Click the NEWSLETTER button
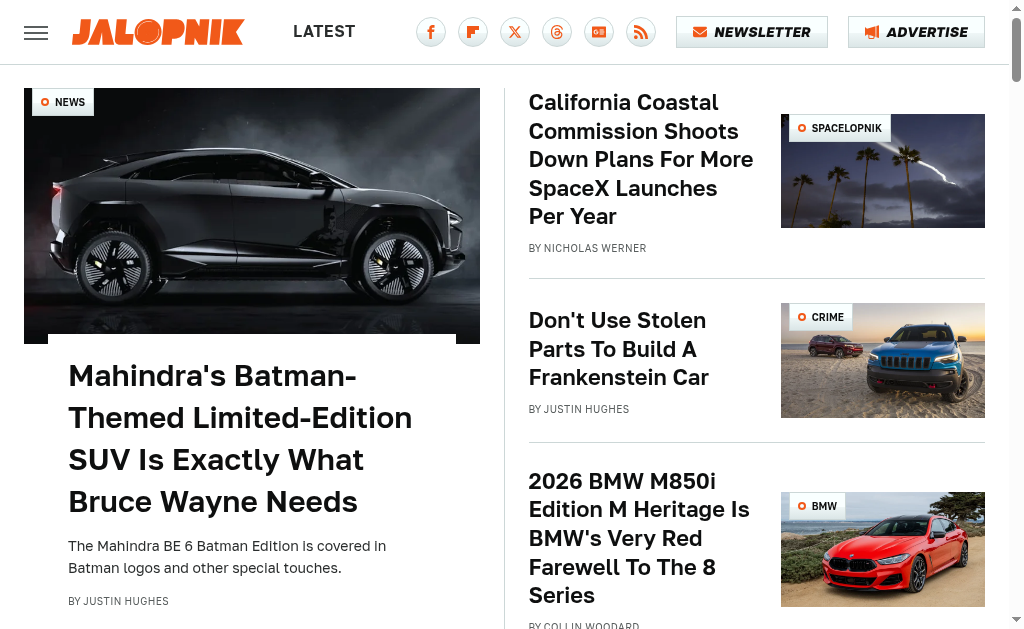Image resolution: width=1024 pixels, height=629 pixels. 752,32
